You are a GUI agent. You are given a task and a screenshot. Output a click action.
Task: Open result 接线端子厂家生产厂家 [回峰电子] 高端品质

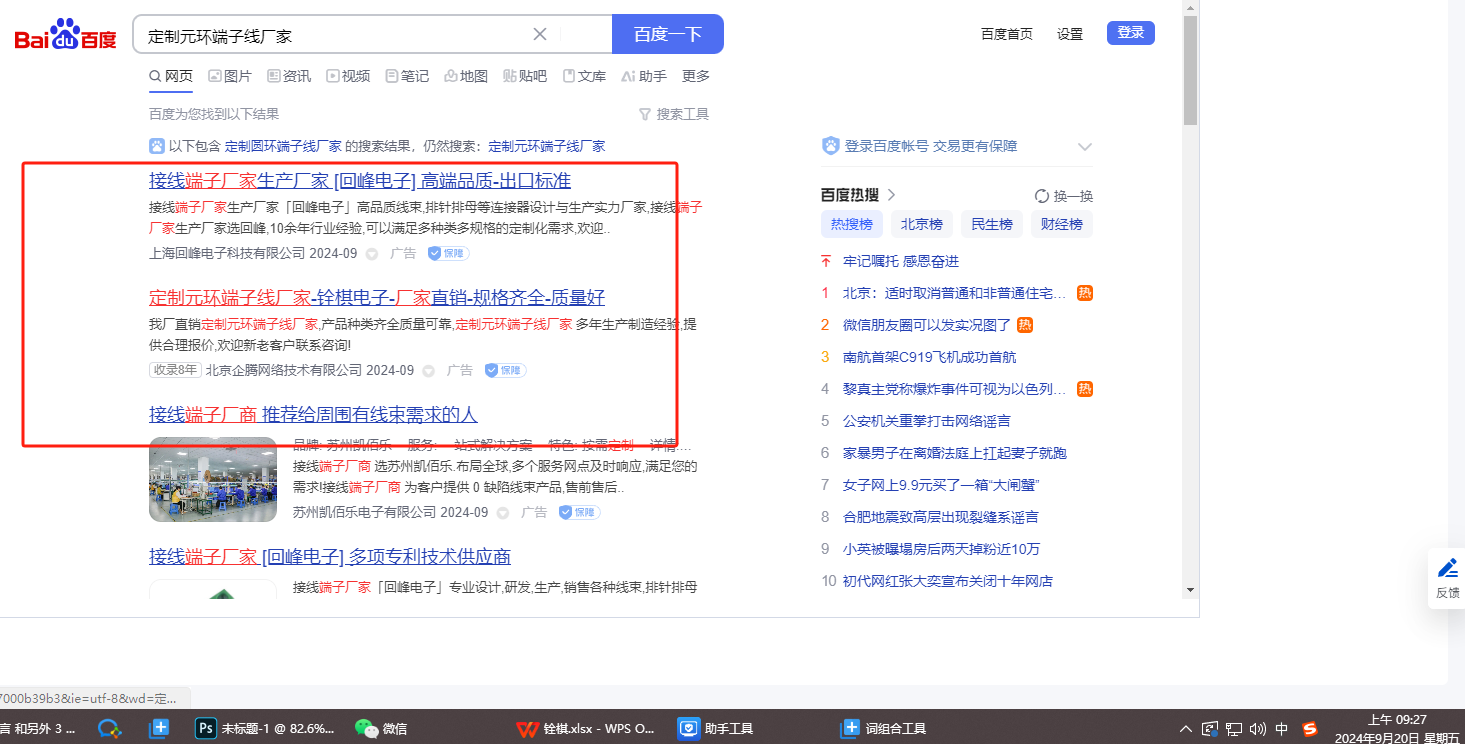pyautogui.click(x=360, y=181)
